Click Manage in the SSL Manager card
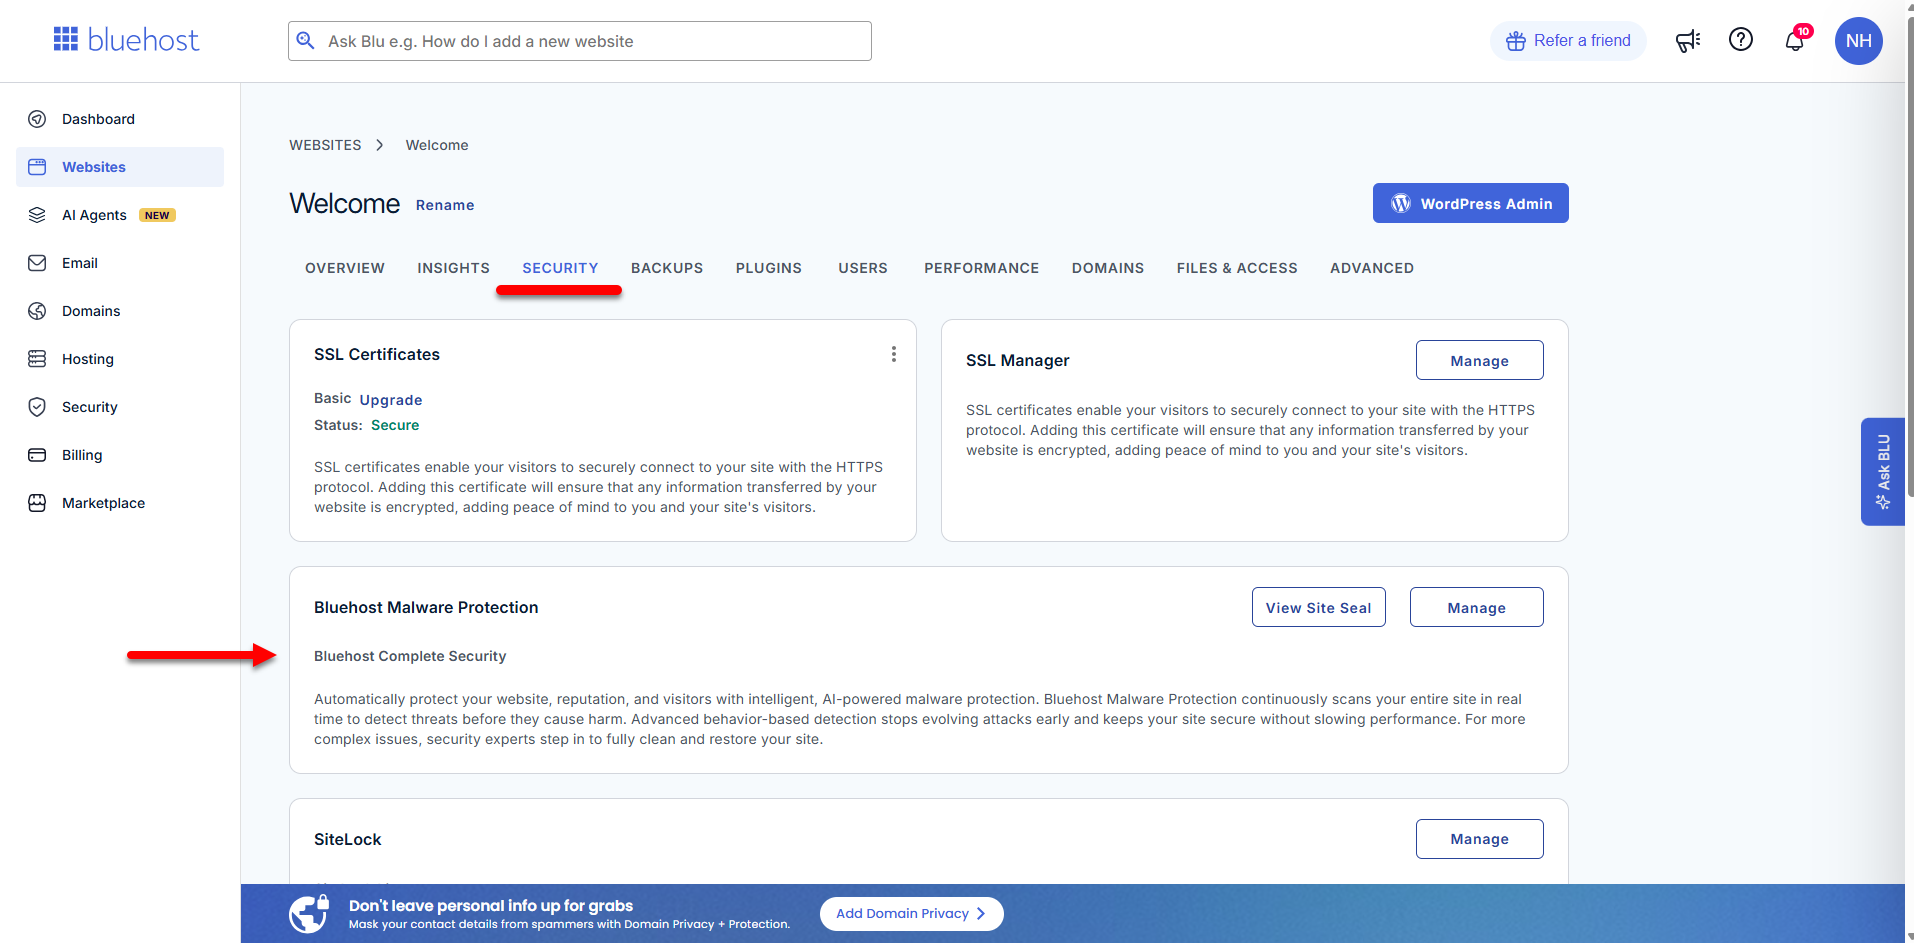Screen dimensions: 1914x943 (x=1479, y=360)
